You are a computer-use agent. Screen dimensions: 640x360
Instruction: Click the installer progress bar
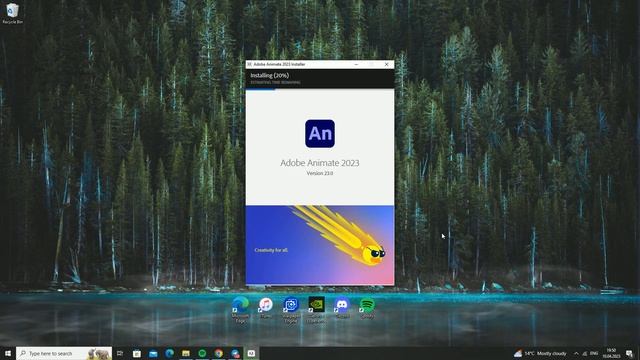(x=320, y=89)
